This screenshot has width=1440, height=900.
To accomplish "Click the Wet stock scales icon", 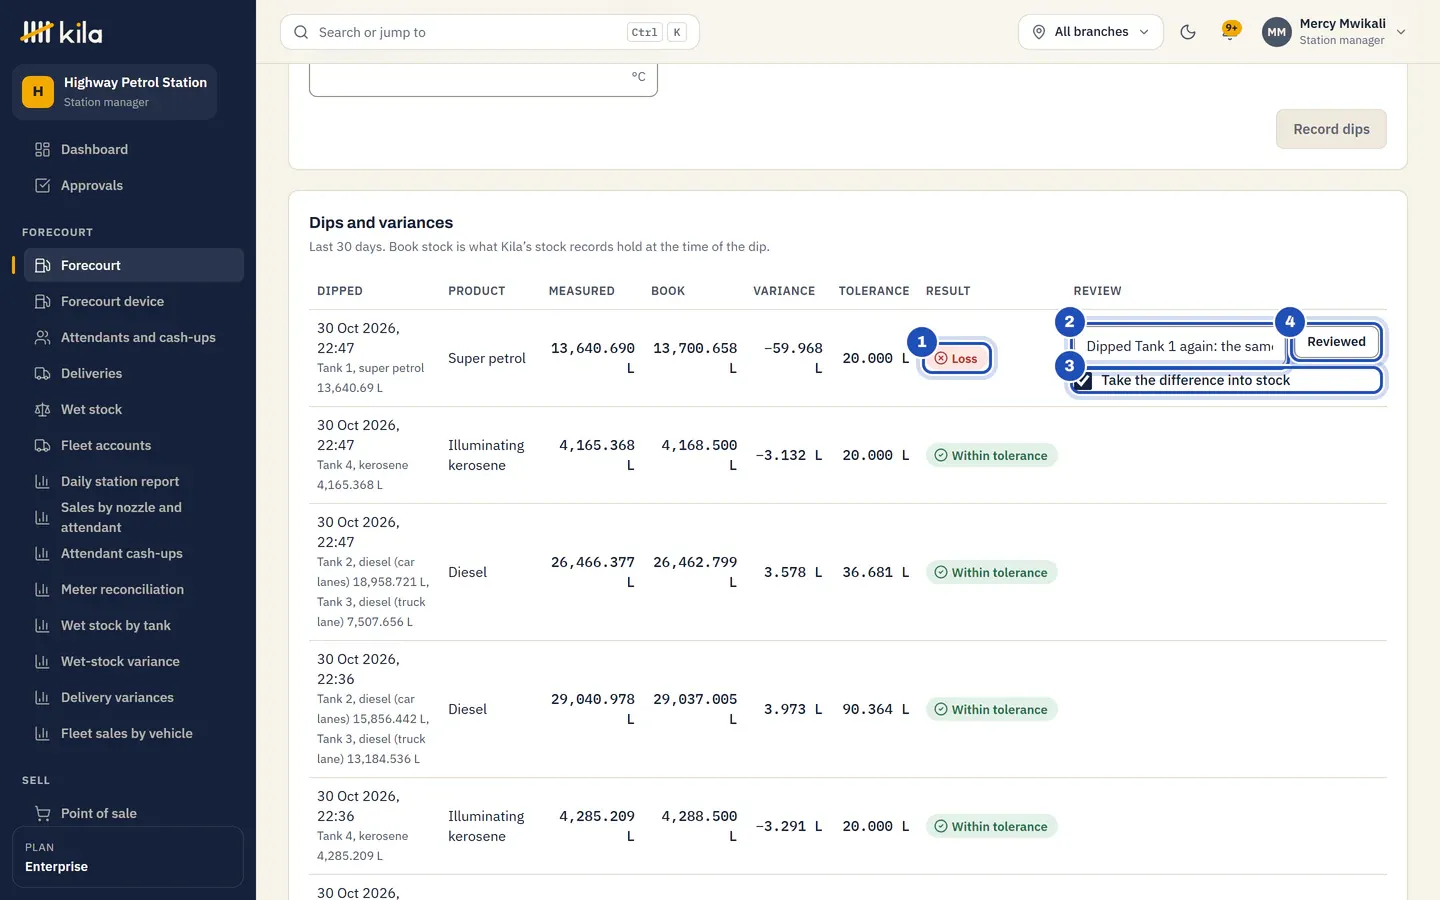I will coord(42,410).
